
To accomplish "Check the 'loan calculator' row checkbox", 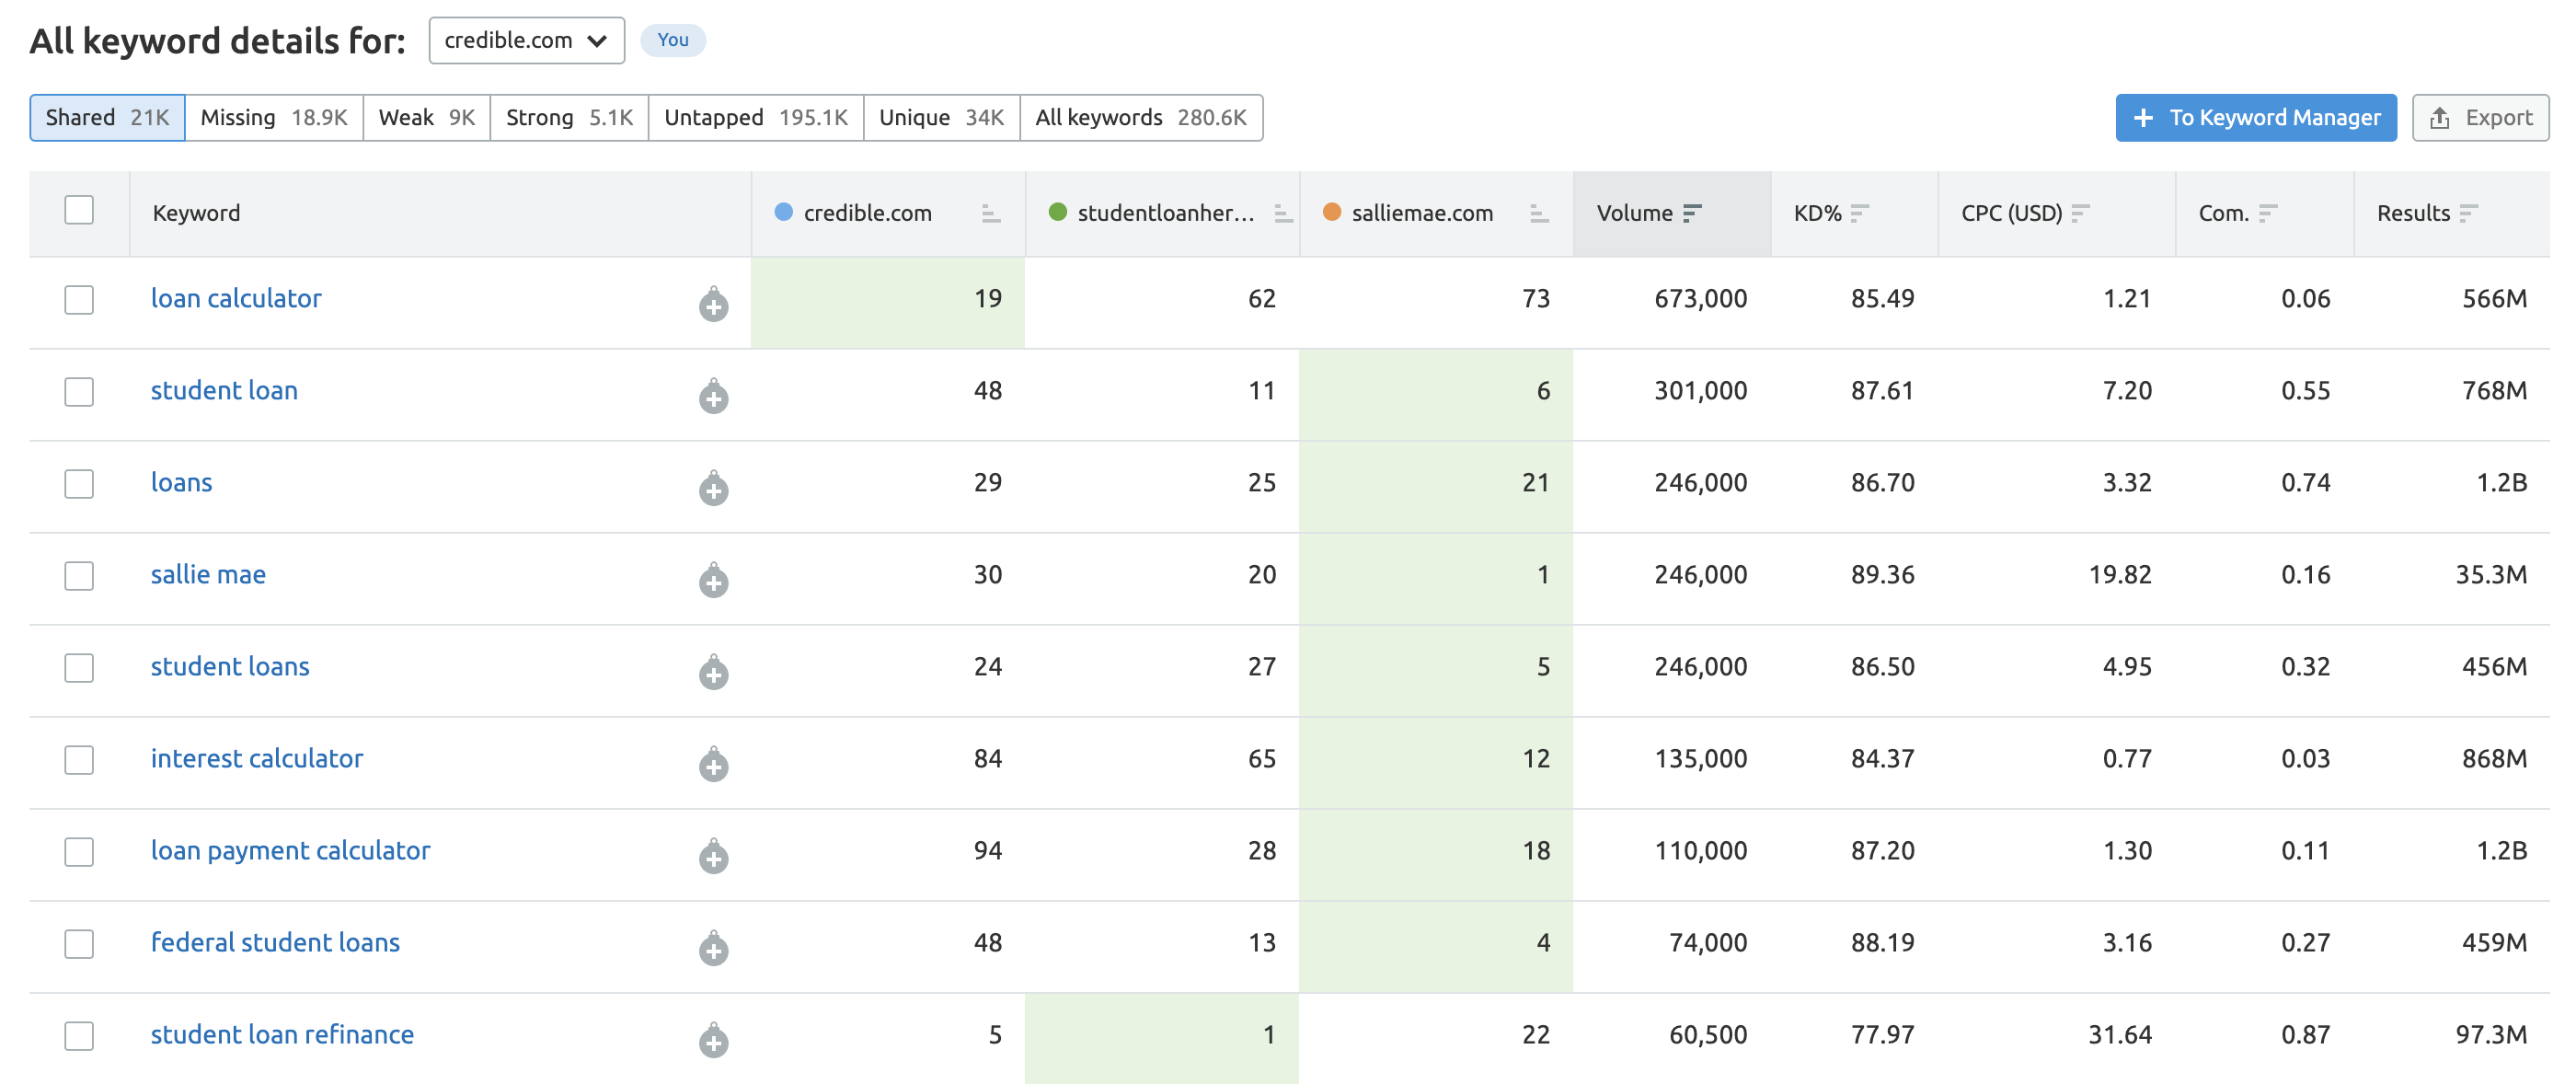I will [x=79, y=300].
